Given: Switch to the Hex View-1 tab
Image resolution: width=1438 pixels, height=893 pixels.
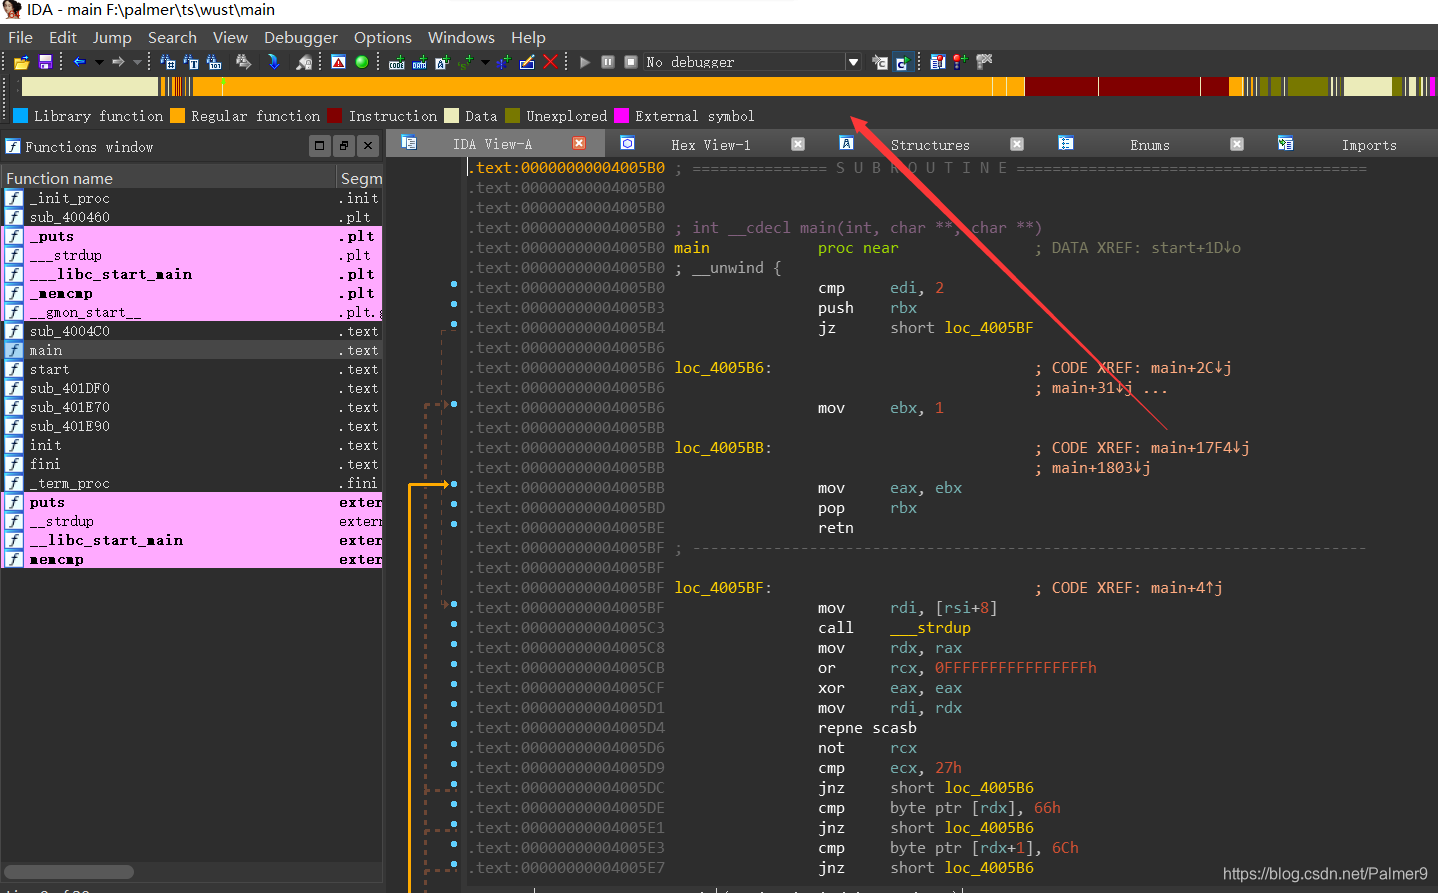Looking at the screenshot, I should (710, 145).
